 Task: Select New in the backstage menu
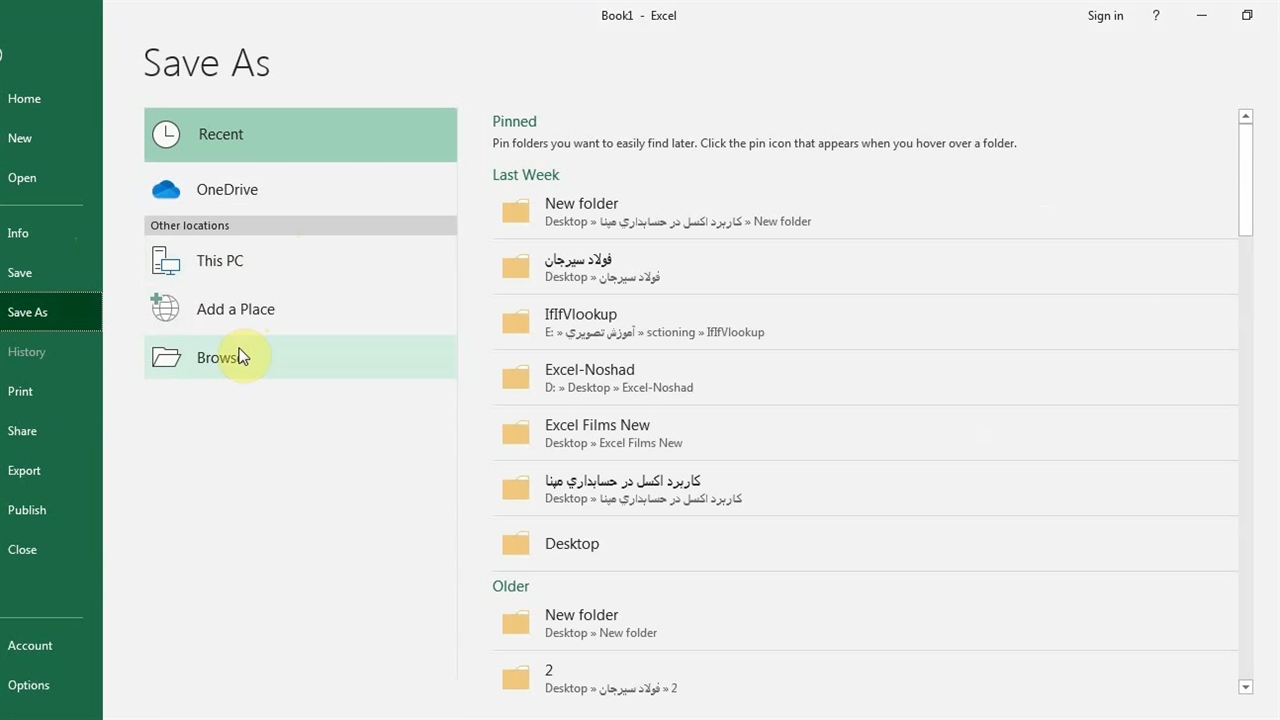(50, 138)
